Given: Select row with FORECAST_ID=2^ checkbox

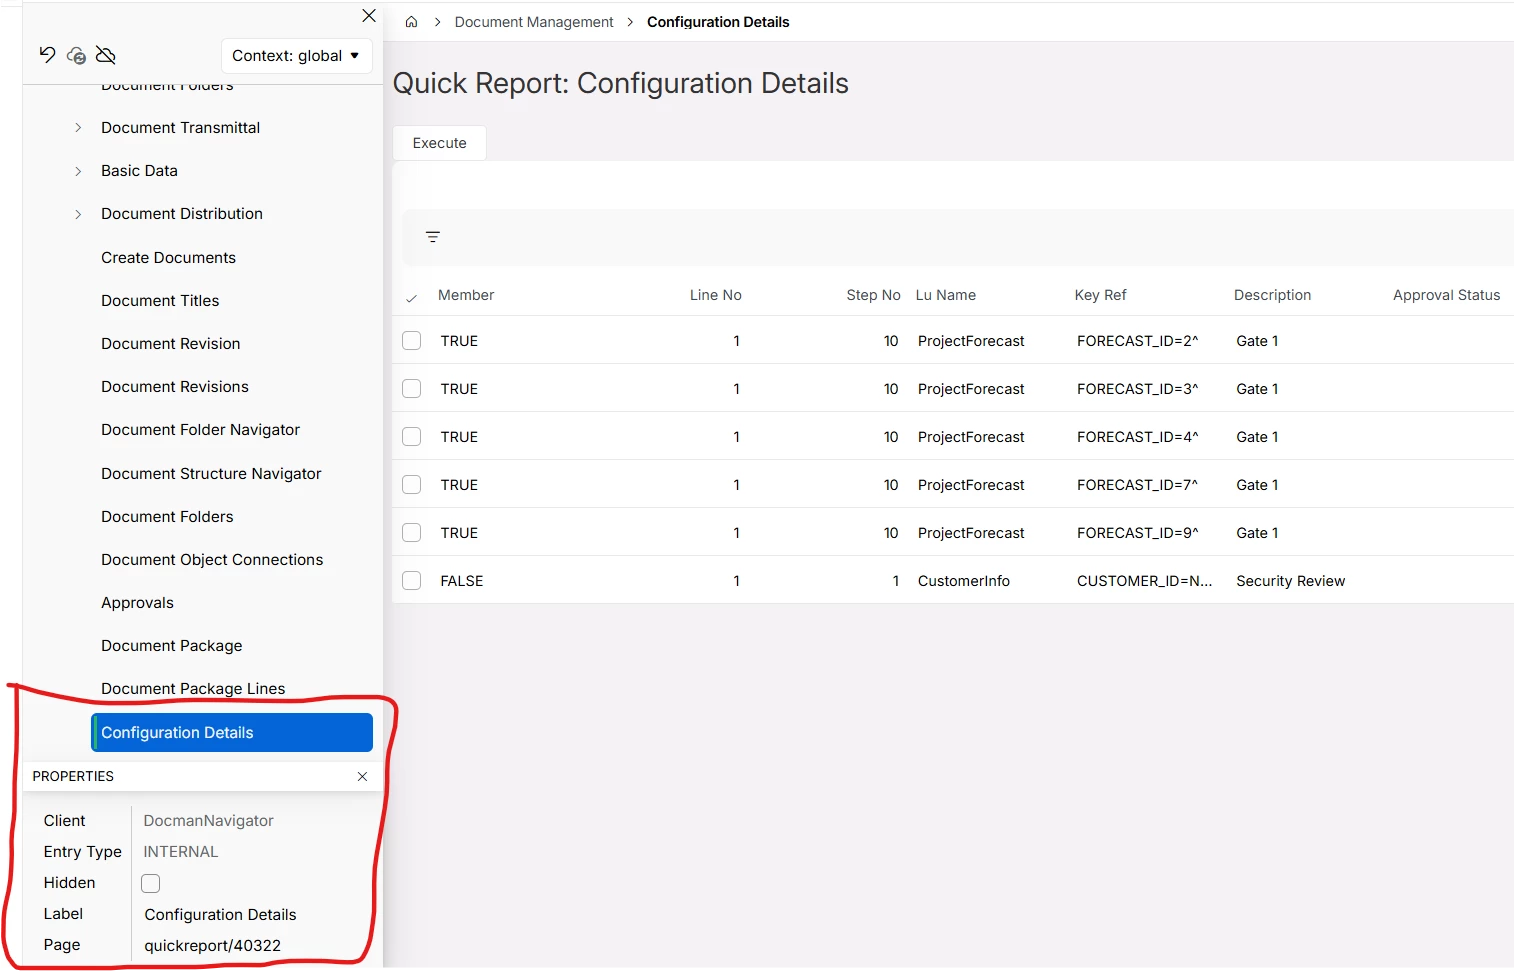Looking at the screenshot, I should coord(412,341).
